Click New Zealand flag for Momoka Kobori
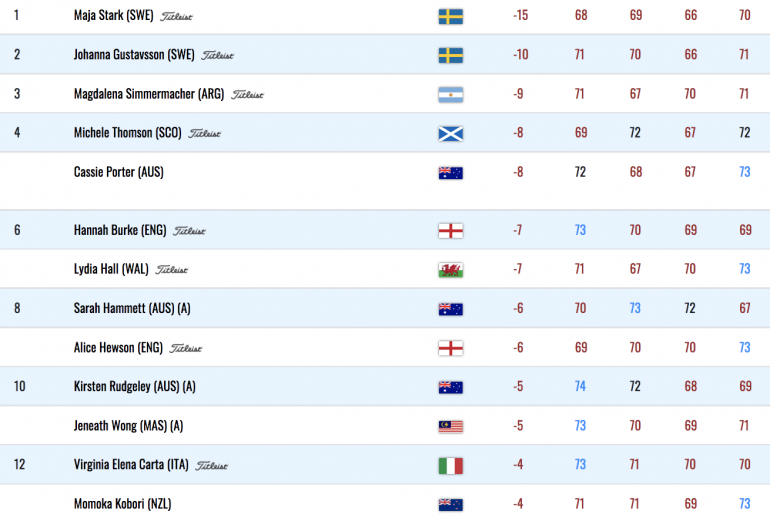Screen dimensions: 770x518 click(x=450, y=504)
